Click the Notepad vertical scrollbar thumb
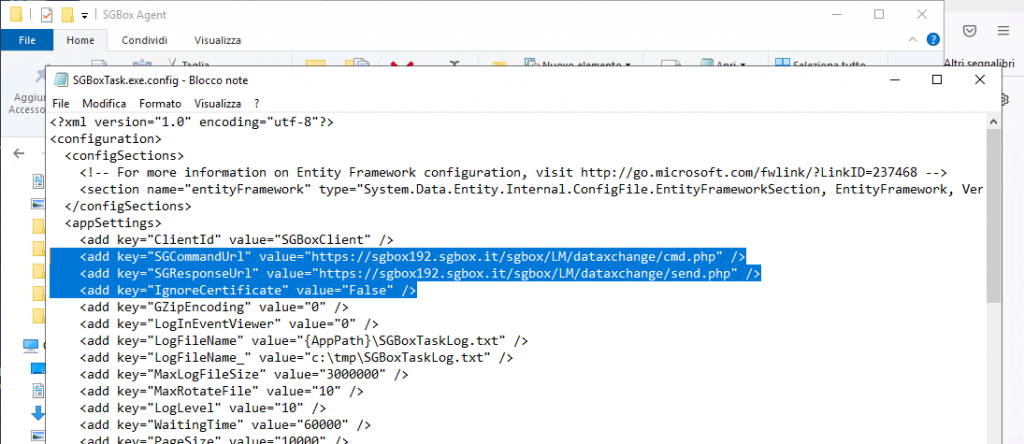Viewport: 1024px width, 444px height. click(x=993, y=215)
